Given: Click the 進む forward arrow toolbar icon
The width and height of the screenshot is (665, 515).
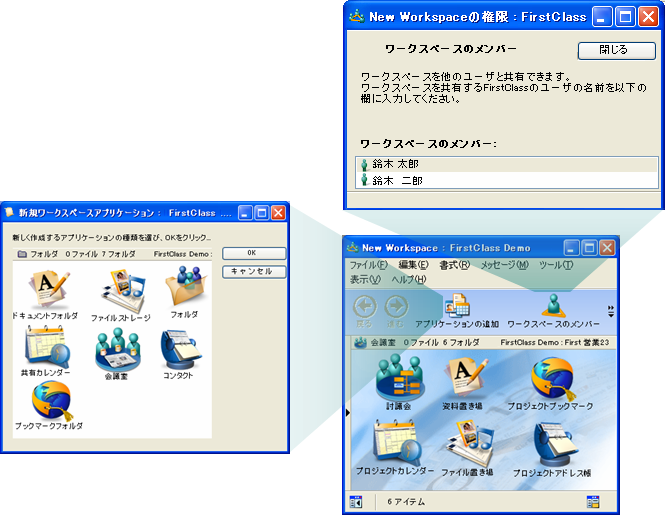Looking at the screenshot, I should point(396,307).
